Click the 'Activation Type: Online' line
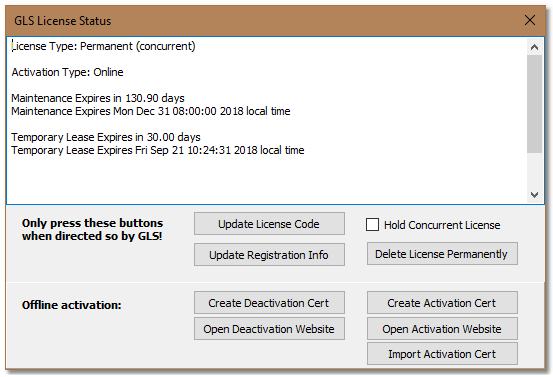553x377 pixels. coord(67,72)
